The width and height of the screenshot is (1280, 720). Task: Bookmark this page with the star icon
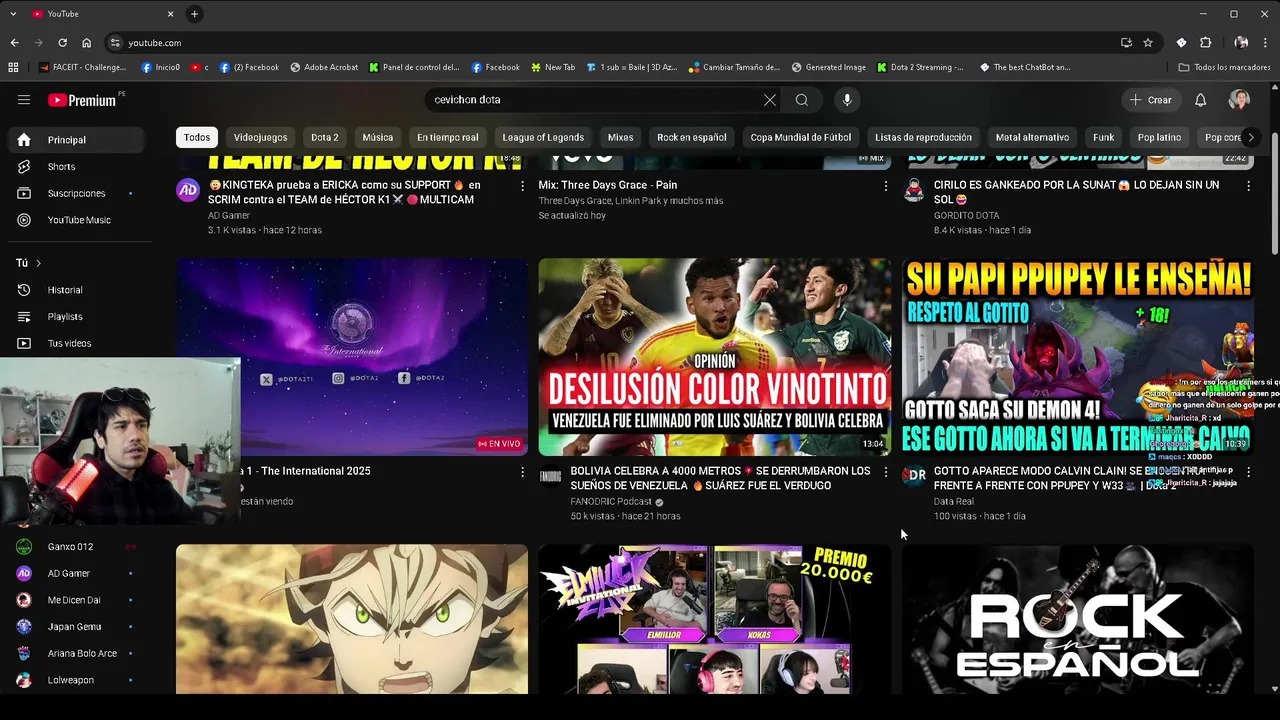point(1148,43)
